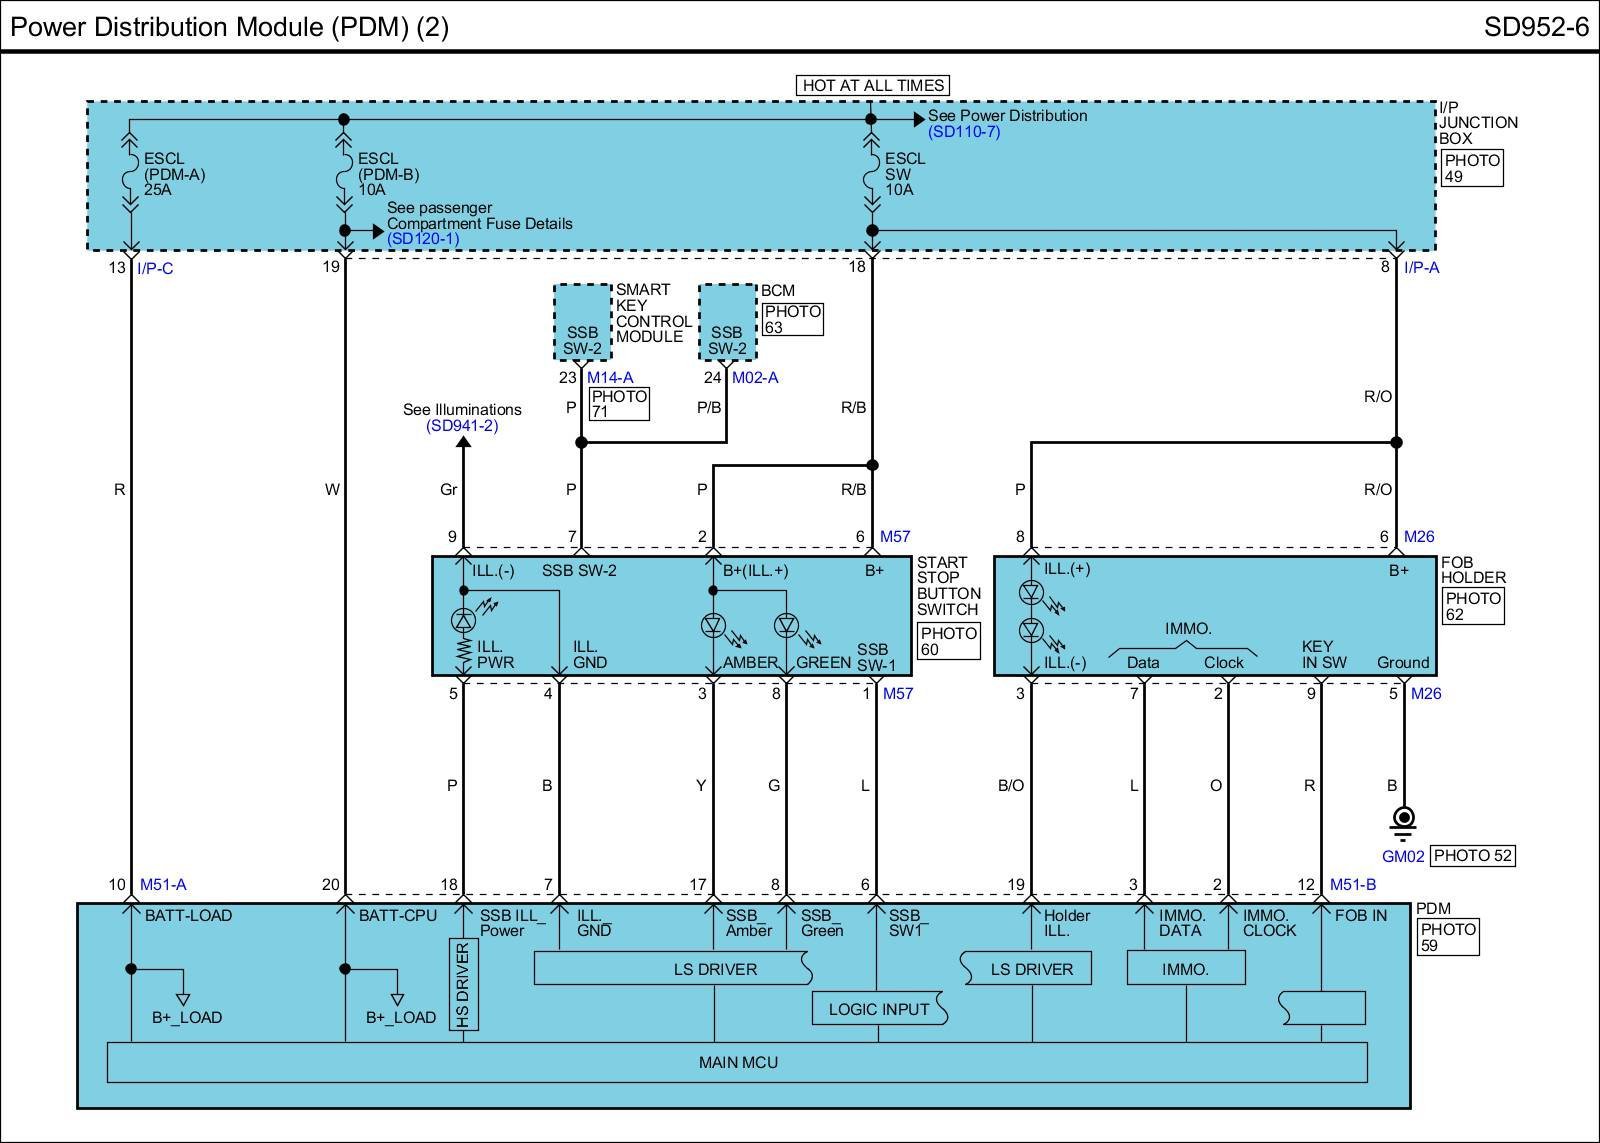This screenshot has height=1143, width=1600.
Task: Select the AMBER LED symbol
Action: [712, 626]
